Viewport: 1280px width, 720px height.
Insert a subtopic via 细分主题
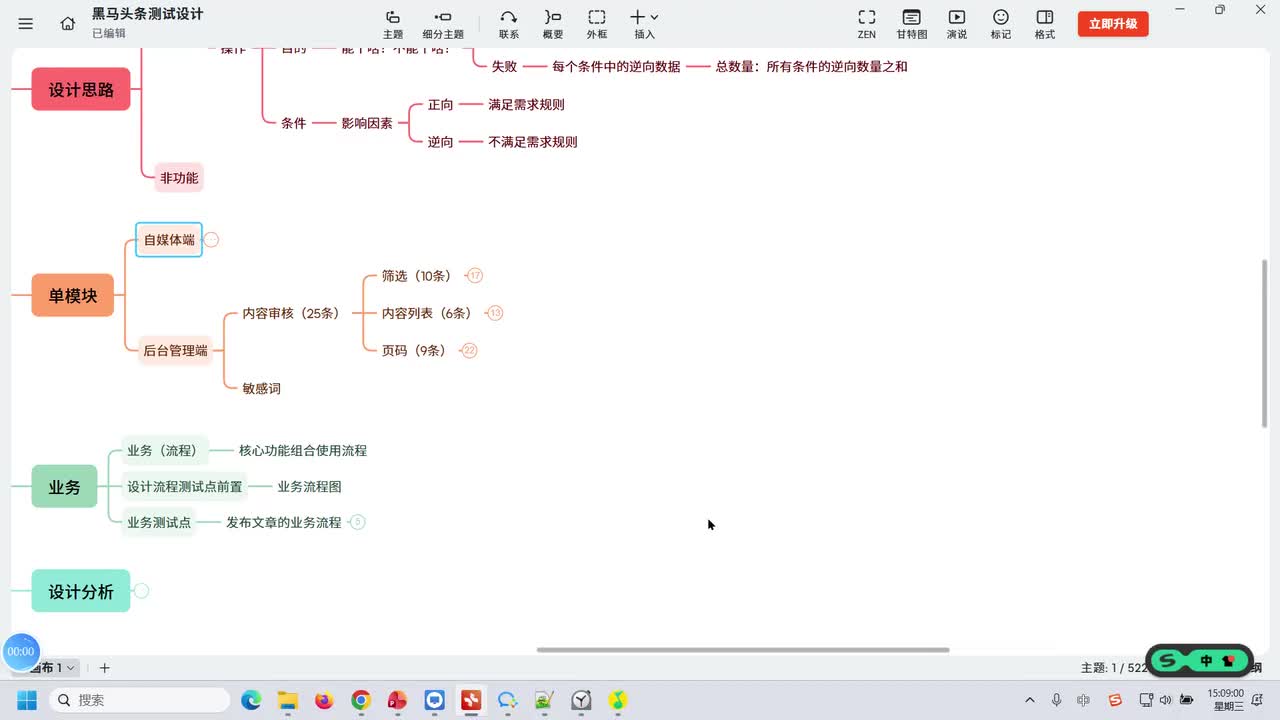pyautogui.click(x=443, y=24)
